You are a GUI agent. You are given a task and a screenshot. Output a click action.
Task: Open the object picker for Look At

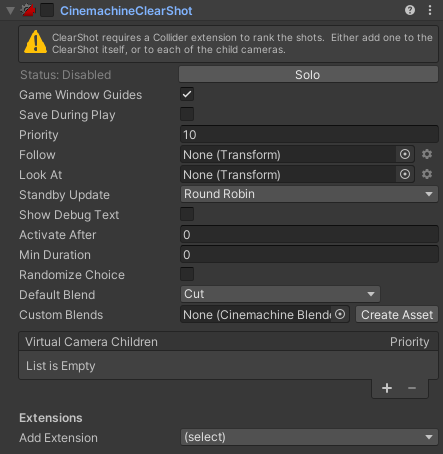pyautogui.click(x=405, y=174)
